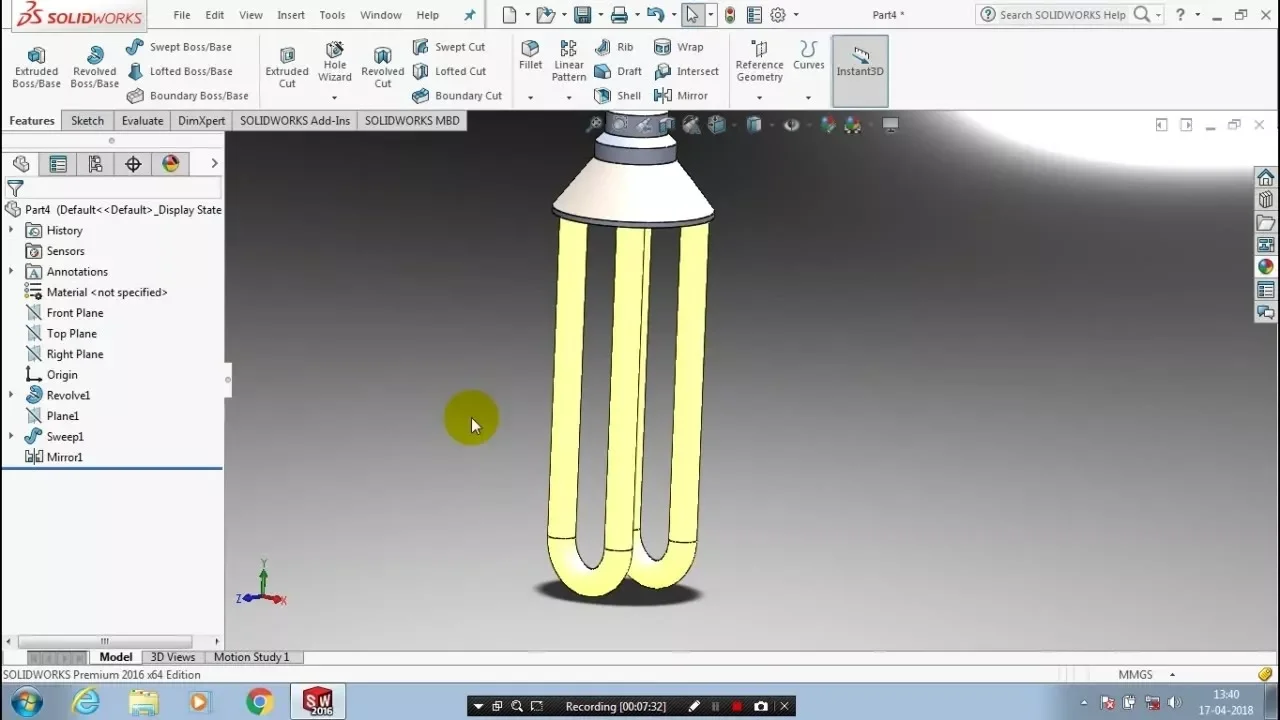Select the Extruded Boss/Base tool

37,68
